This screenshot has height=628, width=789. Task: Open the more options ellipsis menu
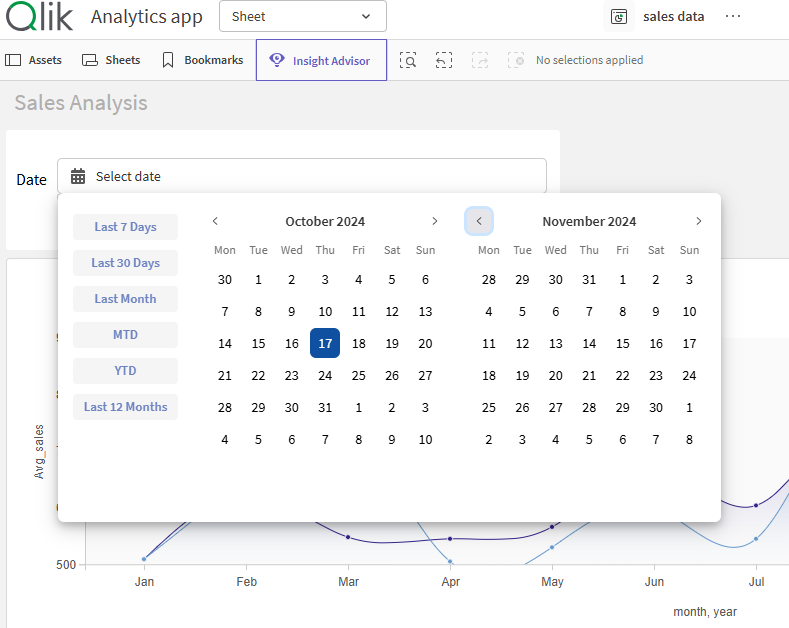[x=733, y=17]
